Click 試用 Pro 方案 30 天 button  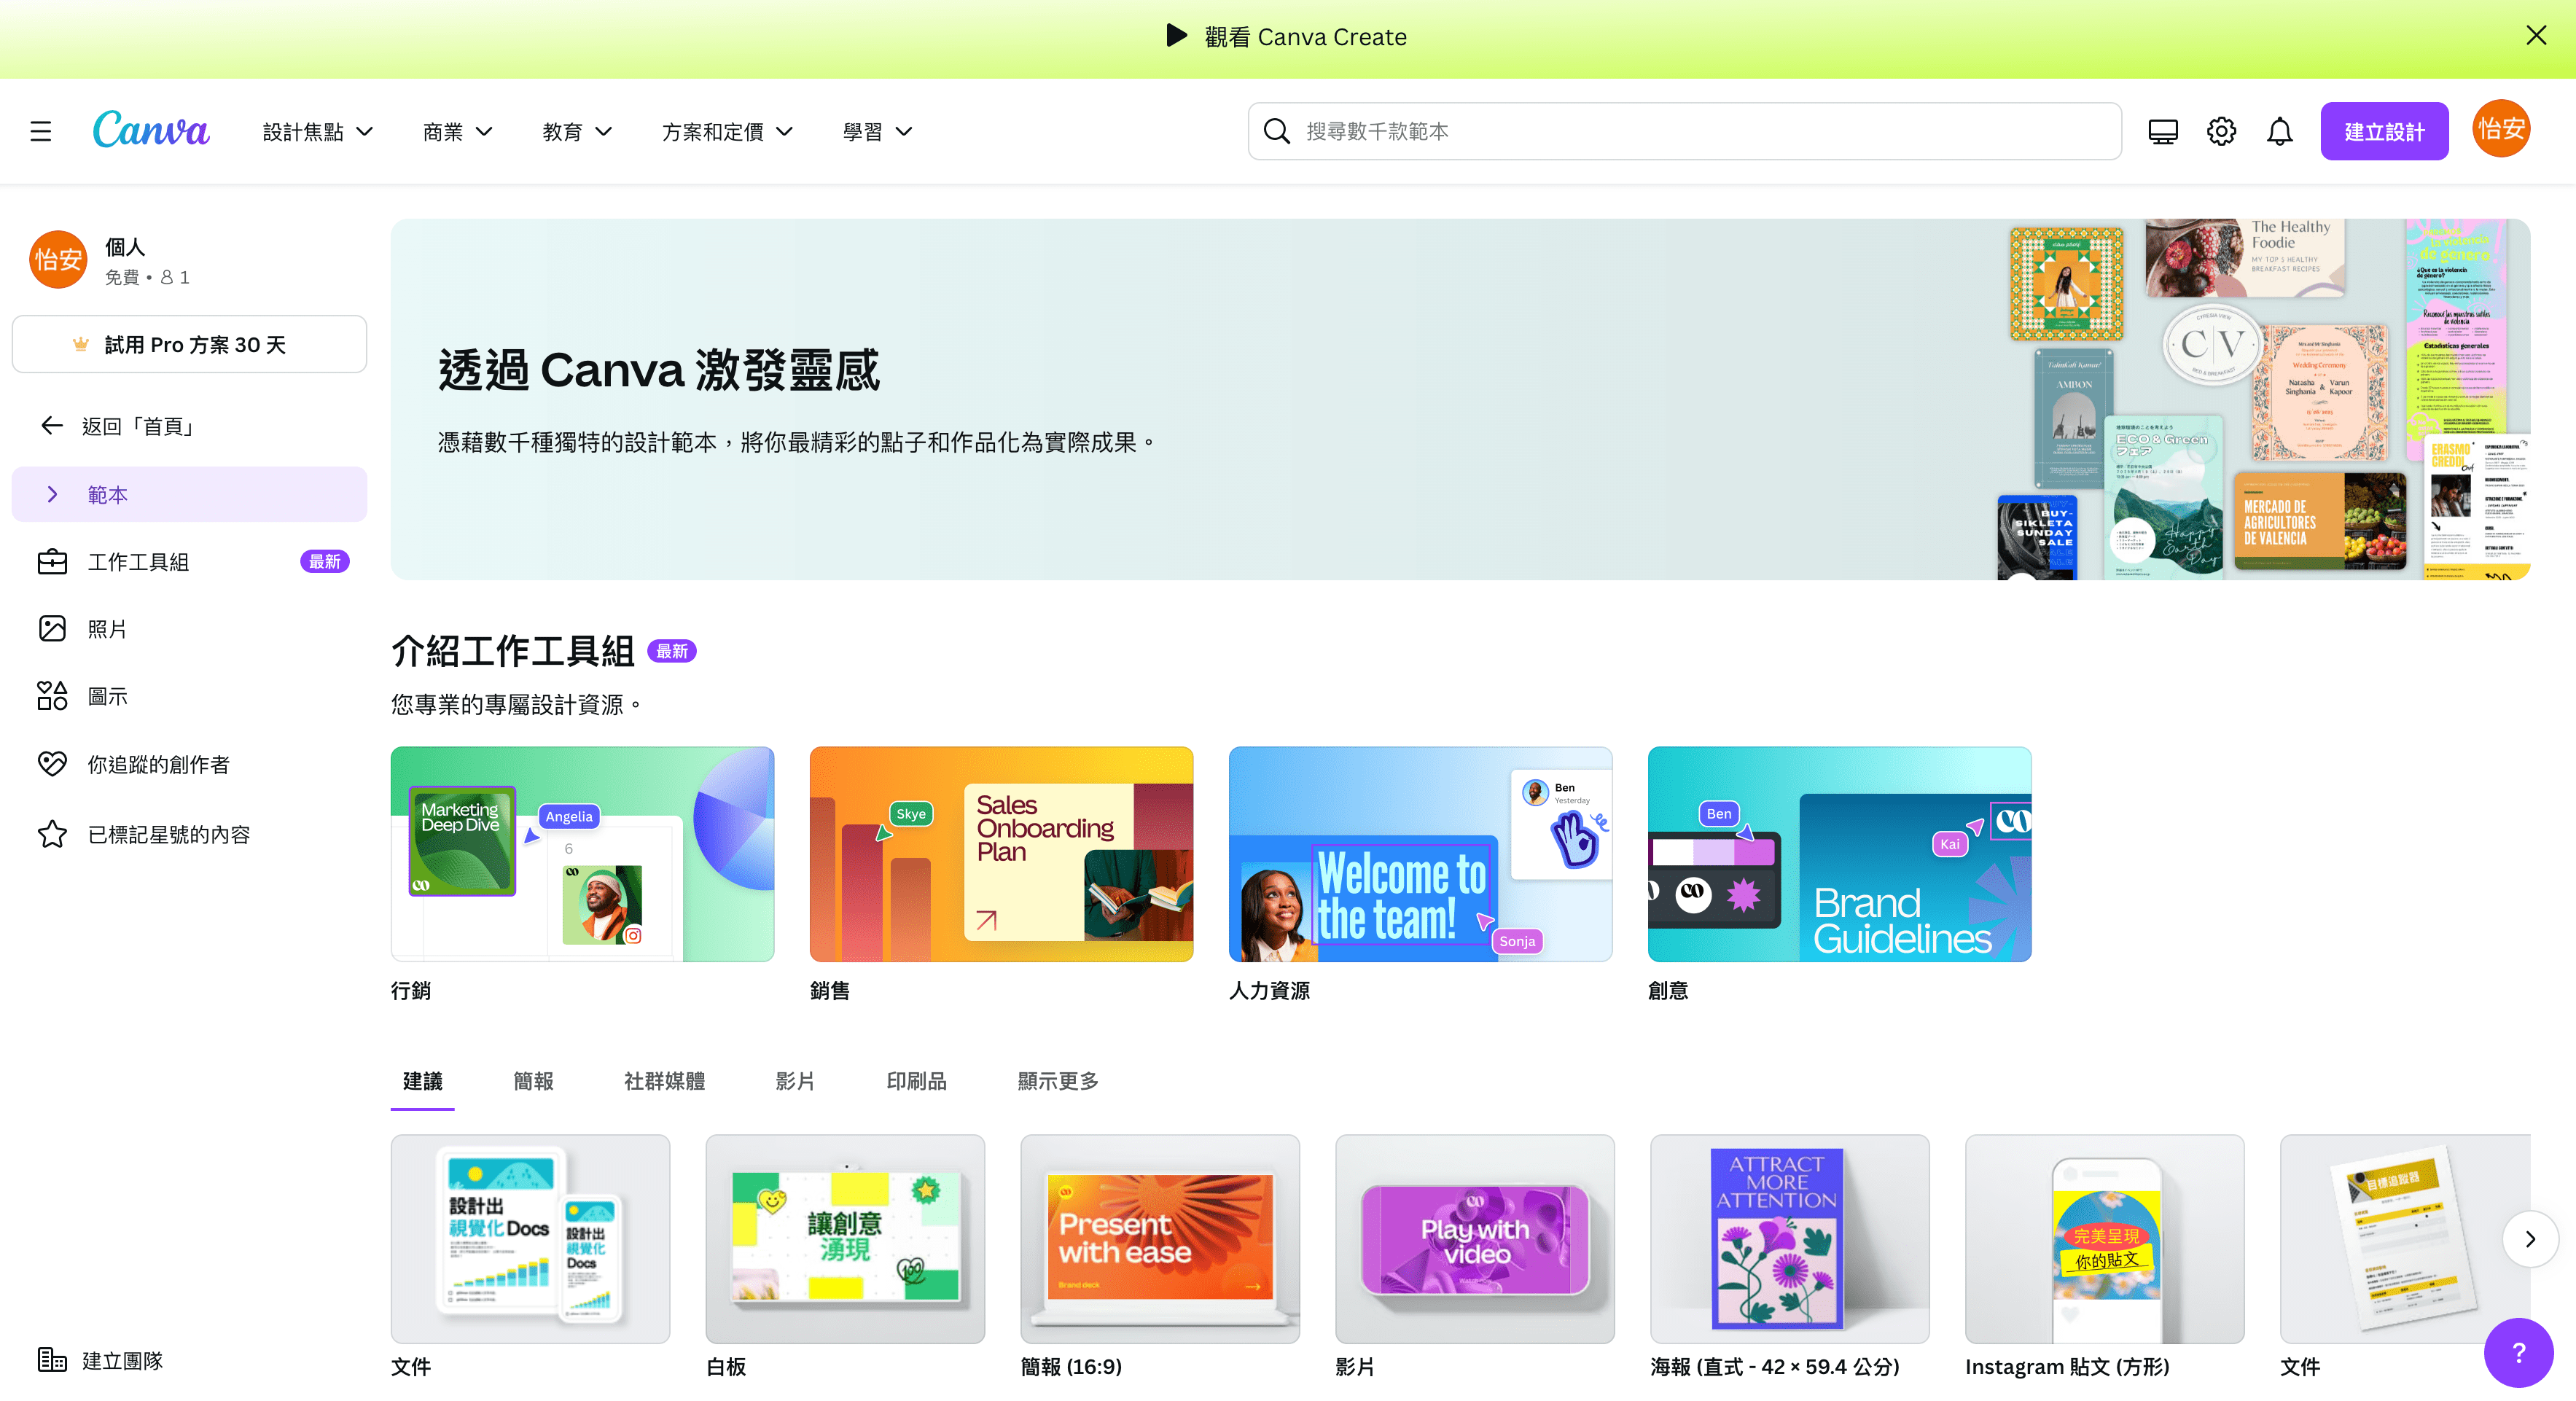189,345
